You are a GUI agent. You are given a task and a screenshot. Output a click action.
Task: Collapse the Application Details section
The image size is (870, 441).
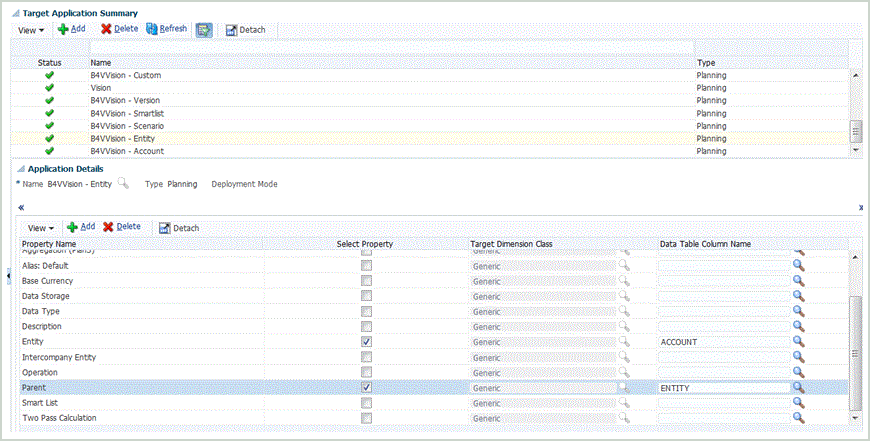[x=21, y=170]
